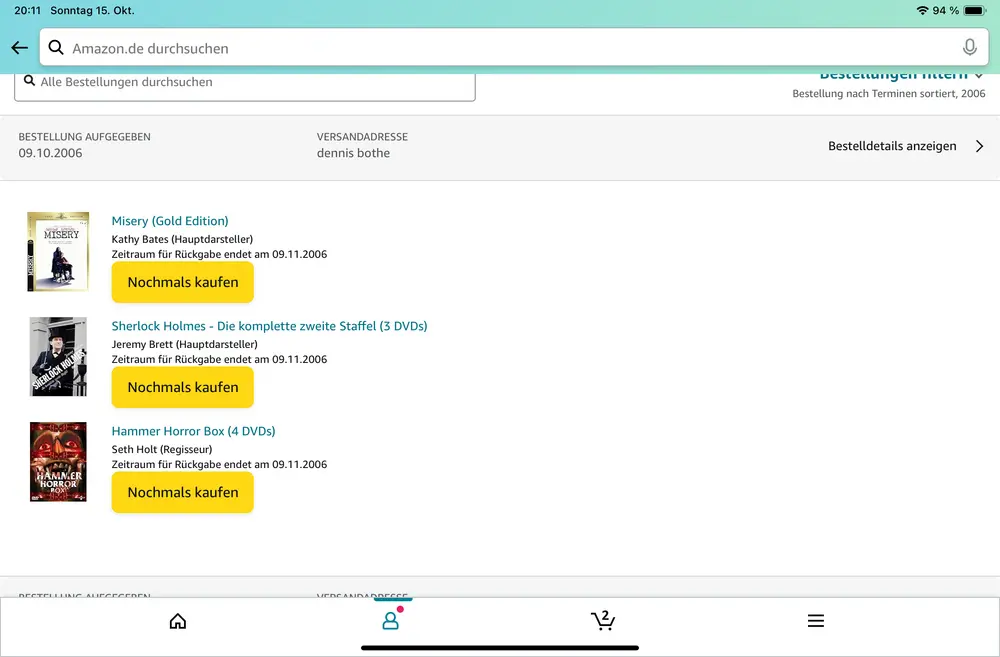The height and width of the screenshot is (657, 1000).
Task: Tap Kathy Bates (Hauptdarsteller) text
Action: [182, 239]
